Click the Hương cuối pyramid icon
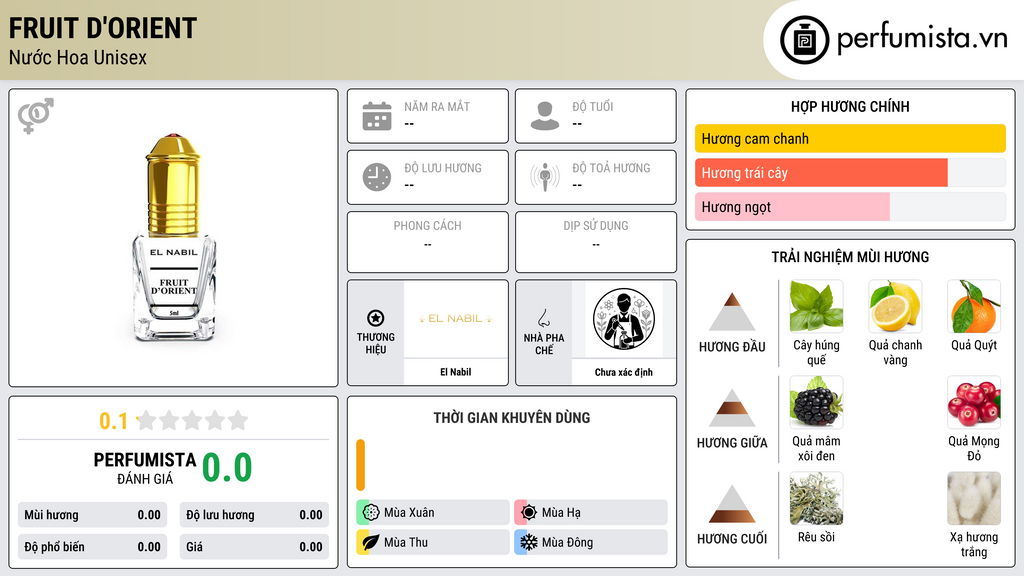The height and width of the screenshot is (576, 1024). (x=732, y=504)
